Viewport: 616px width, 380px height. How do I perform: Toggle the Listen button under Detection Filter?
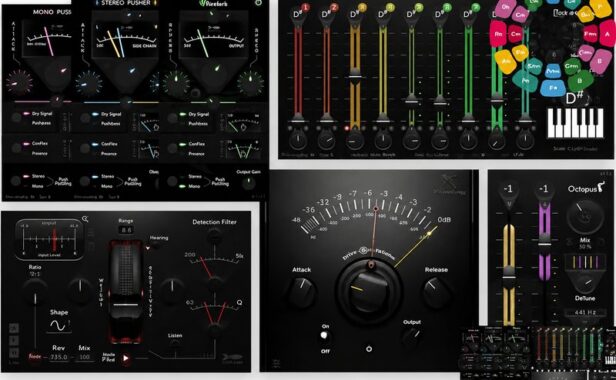coord(174,343)
